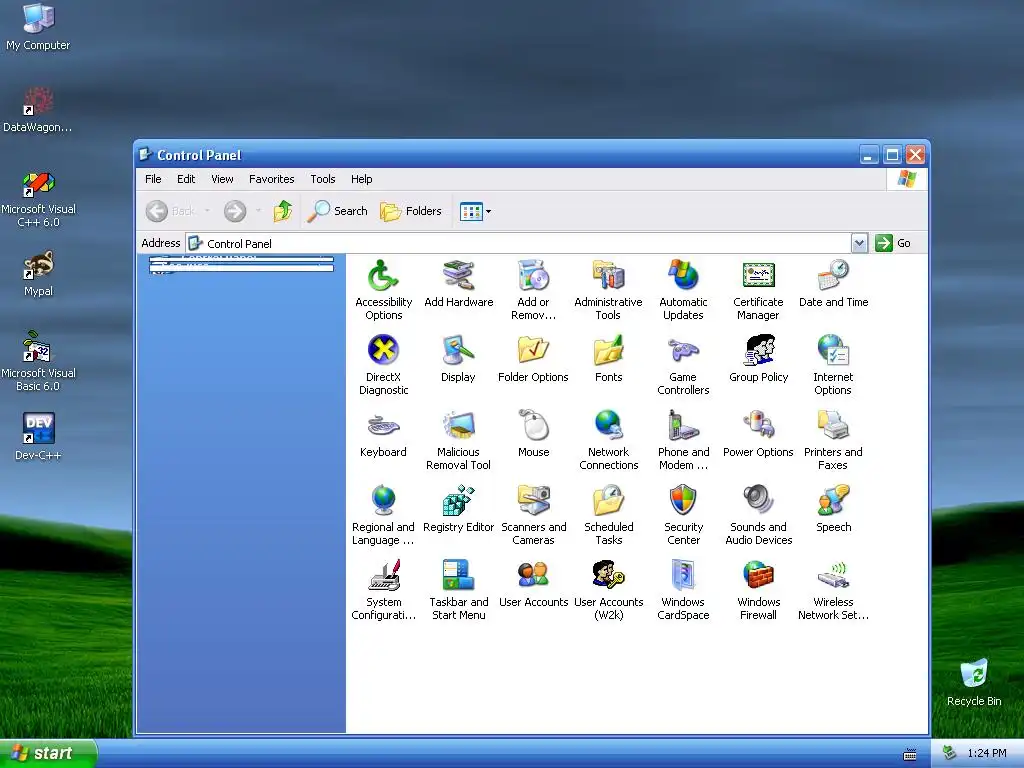Select Microsoft Visual Basic 6.0 shortcut
This screenshot has width=1024, height=768.
[x=38, y=362]
